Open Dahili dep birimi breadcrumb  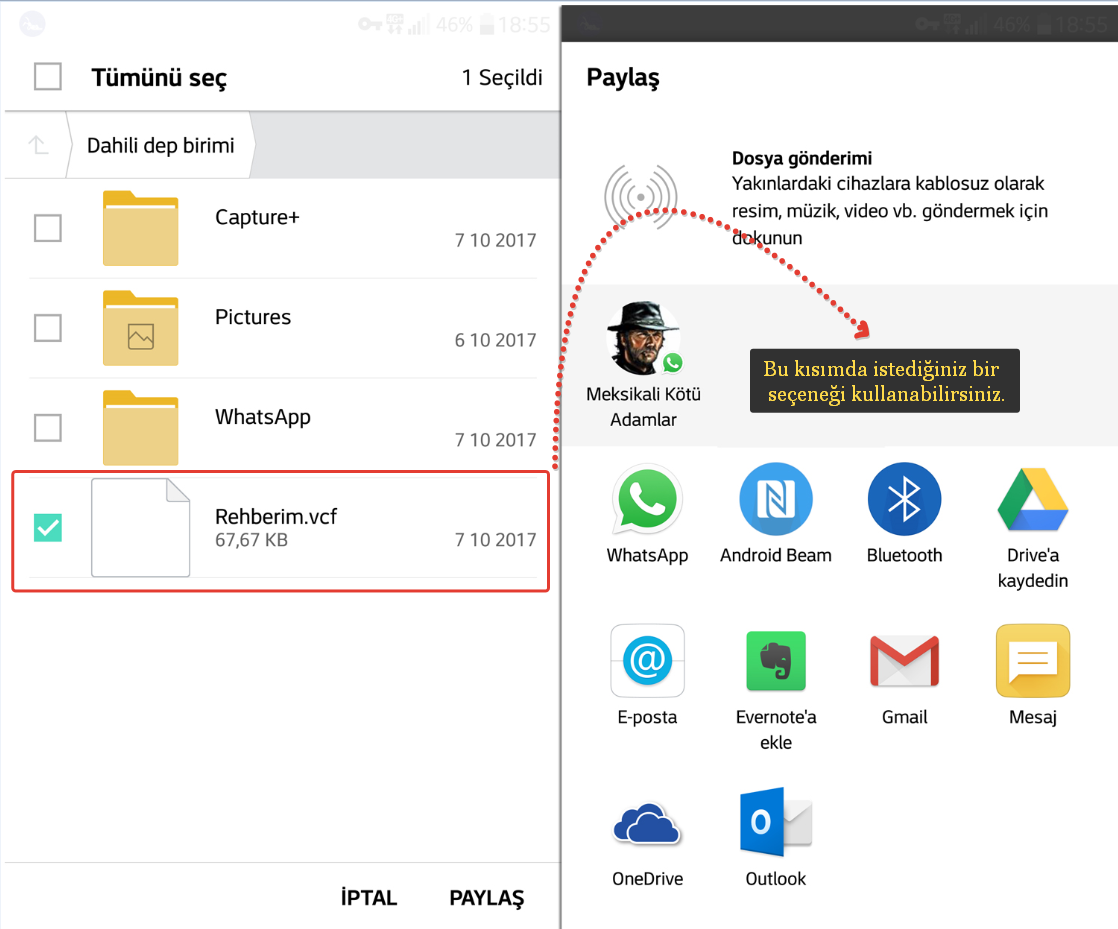pos(160,145)
